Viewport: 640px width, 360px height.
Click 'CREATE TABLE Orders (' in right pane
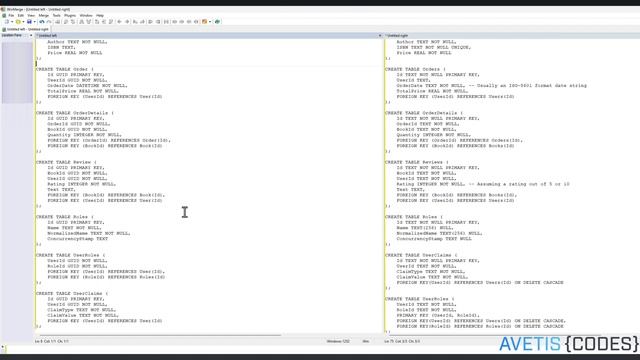click(416, 69)
